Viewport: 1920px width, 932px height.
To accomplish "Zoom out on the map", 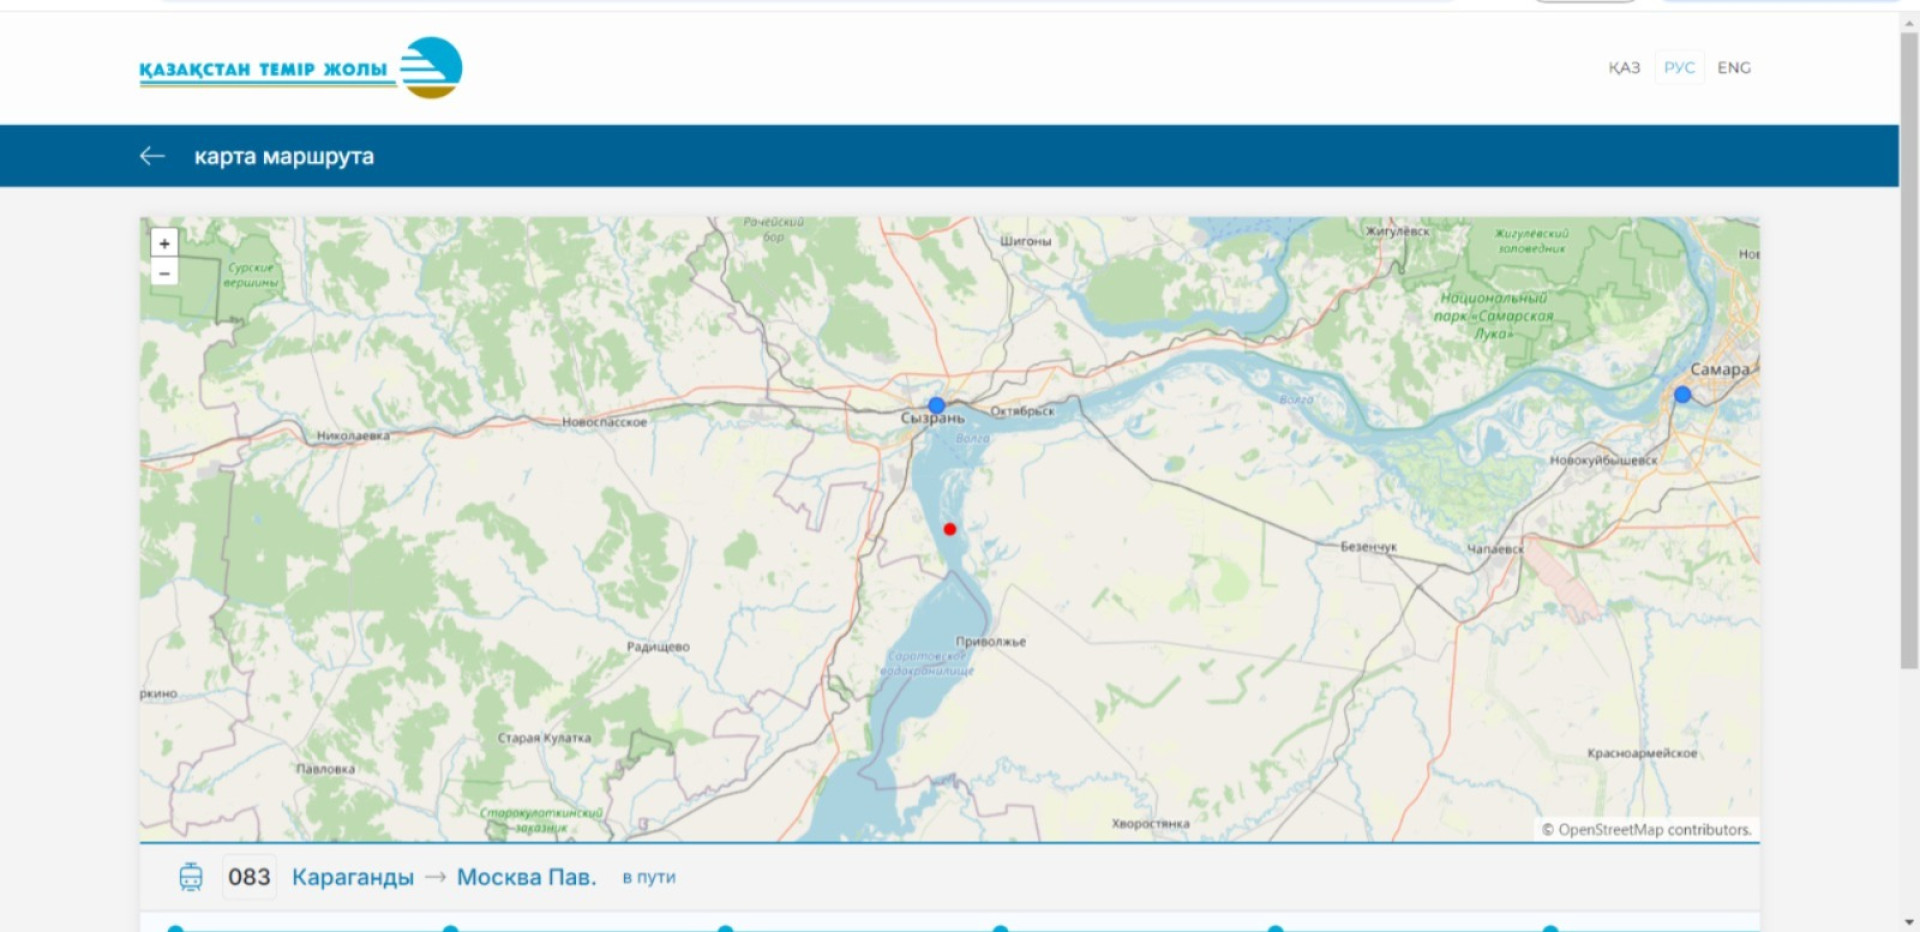I will (x=164, y=273).
